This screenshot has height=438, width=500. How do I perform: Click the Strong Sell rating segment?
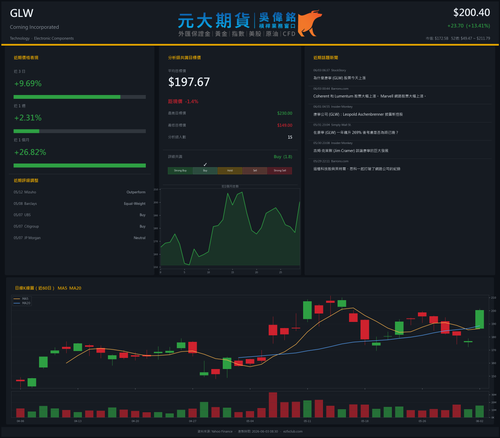pos(280,171)
